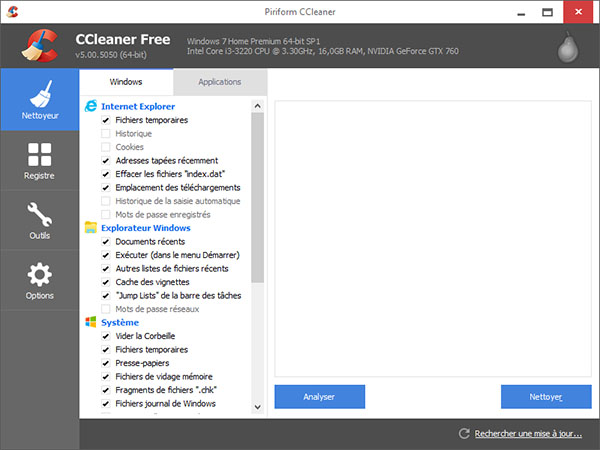Click the Nettoyer button
The image size is (600, 450).
click(x=546, y=397)
